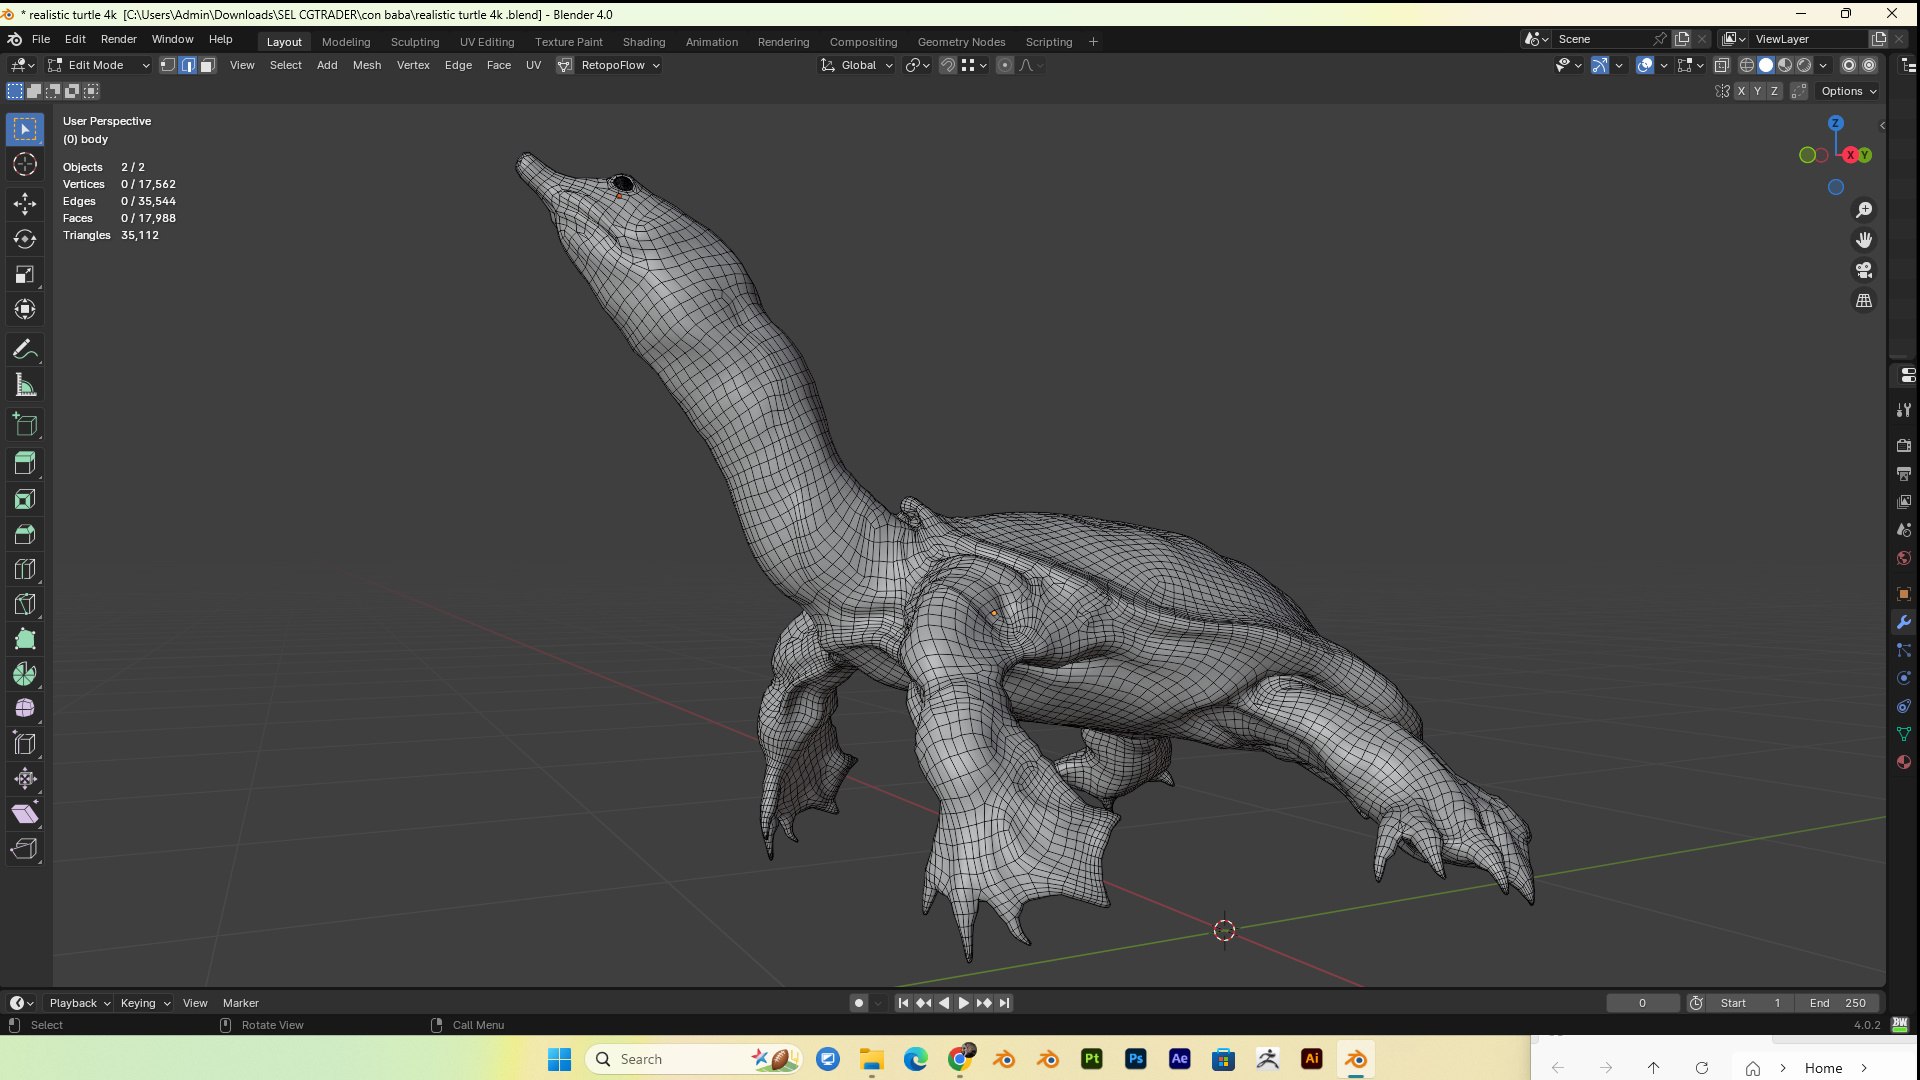
Task: Click the Zoom viewport gizmo icon
Action: [1864, 210]
